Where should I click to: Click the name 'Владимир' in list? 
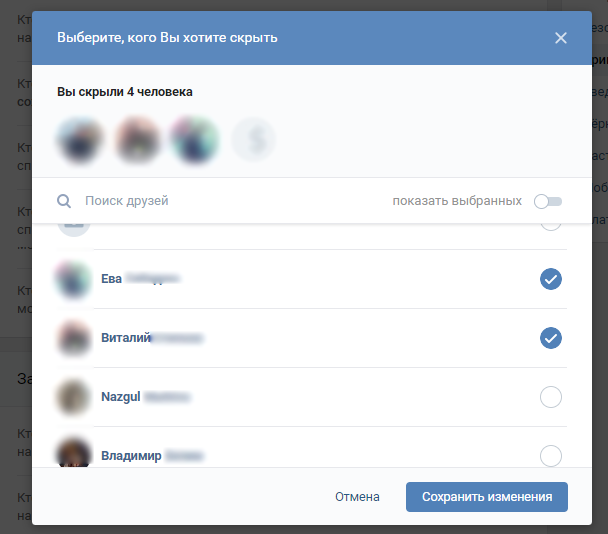tap(131, 456)
